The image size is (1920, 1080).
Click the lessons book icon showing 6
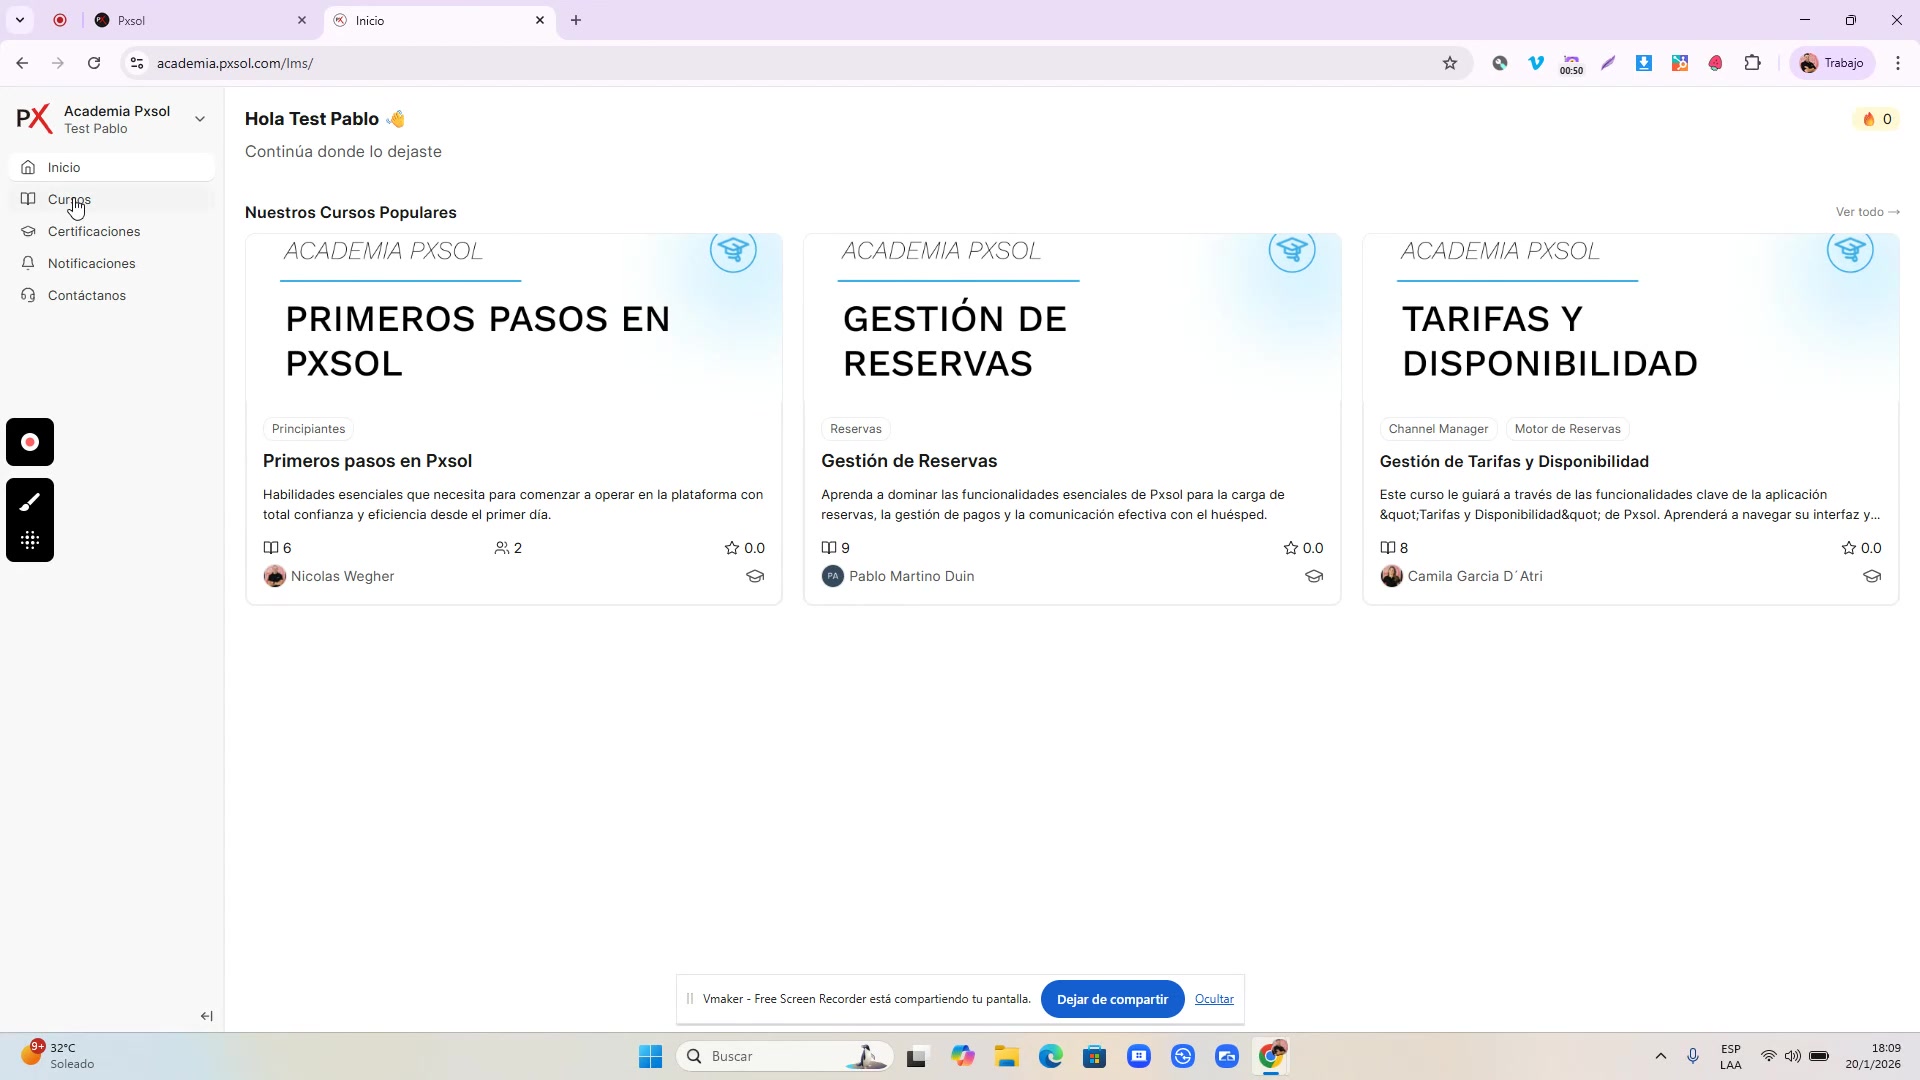[271, 548]
